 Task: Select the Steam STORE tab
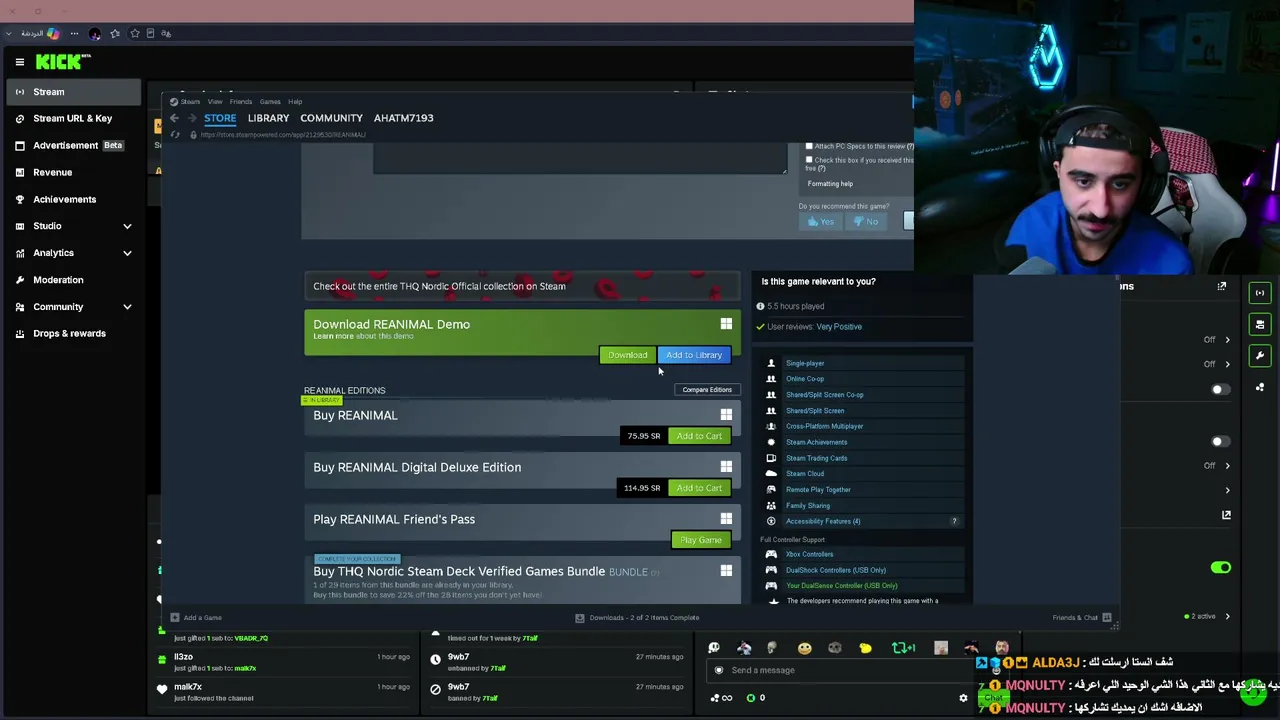click(220, 118)
